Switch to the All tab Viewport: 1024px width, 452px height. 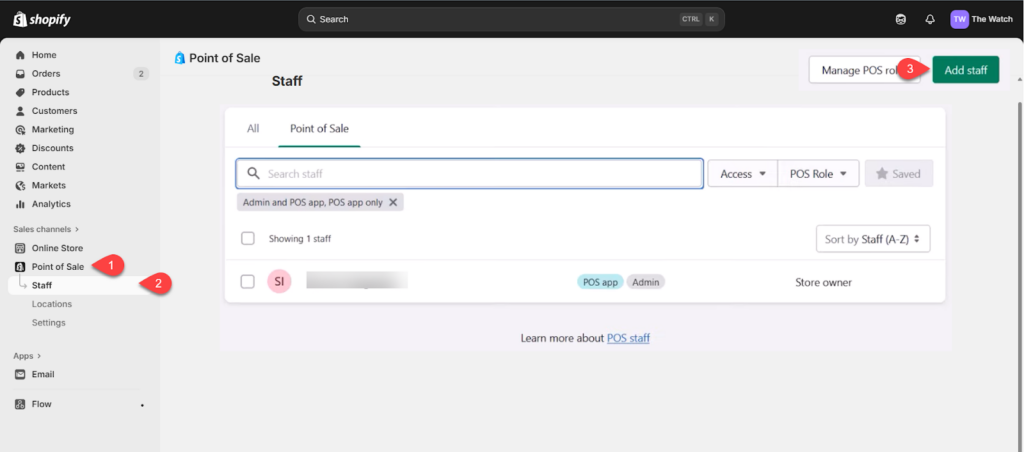tap(253, 129)
